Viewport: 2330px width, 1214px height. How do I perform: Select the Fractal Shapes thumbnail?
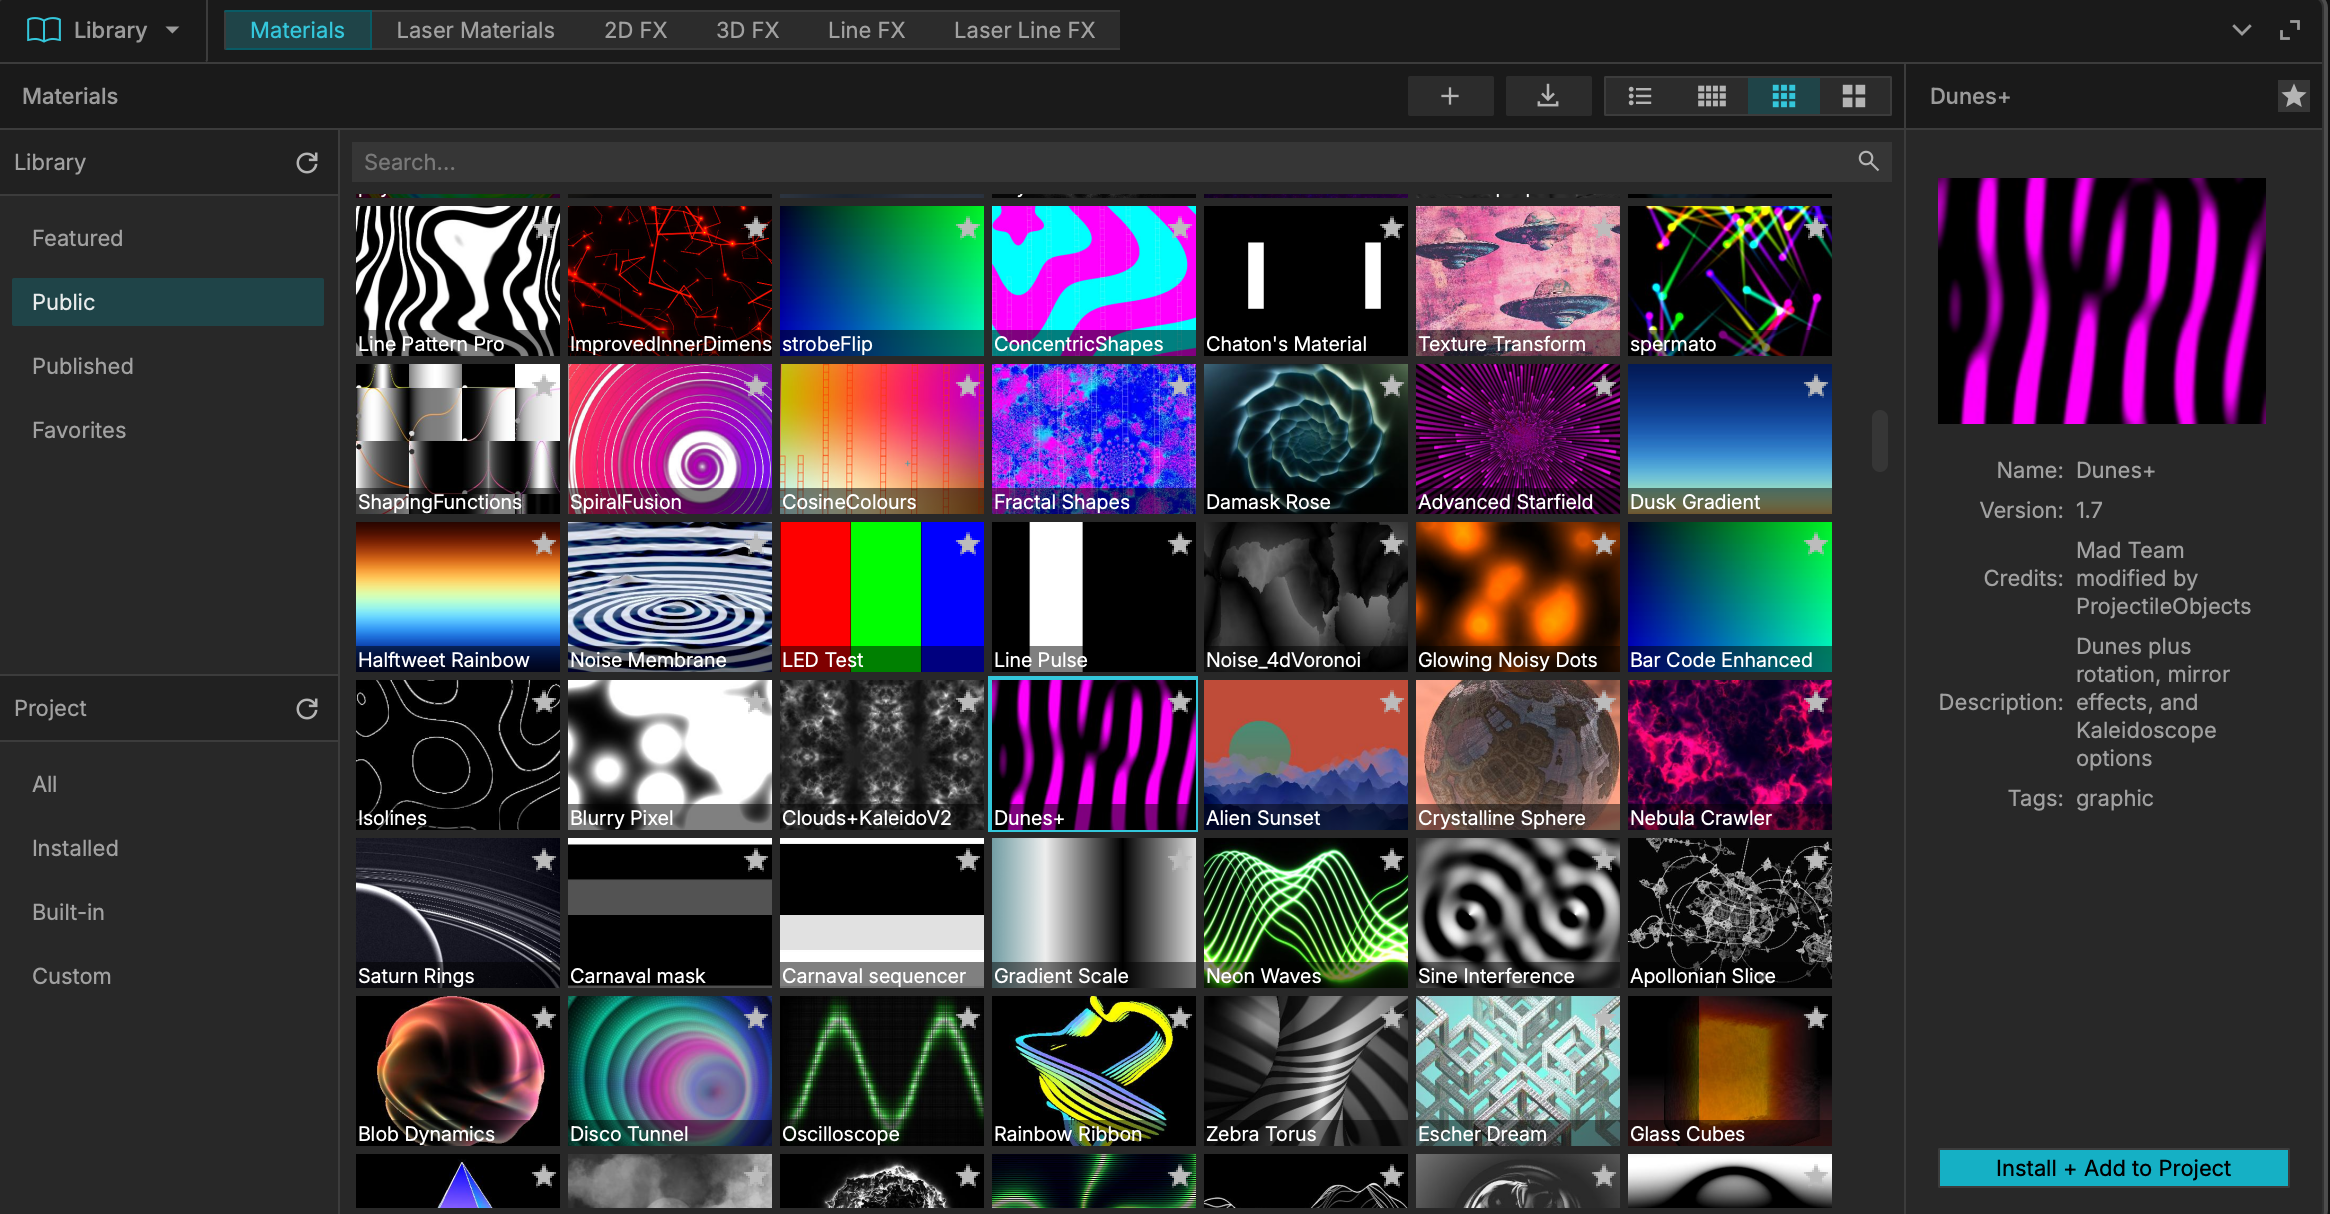(x=1094, y=439)
